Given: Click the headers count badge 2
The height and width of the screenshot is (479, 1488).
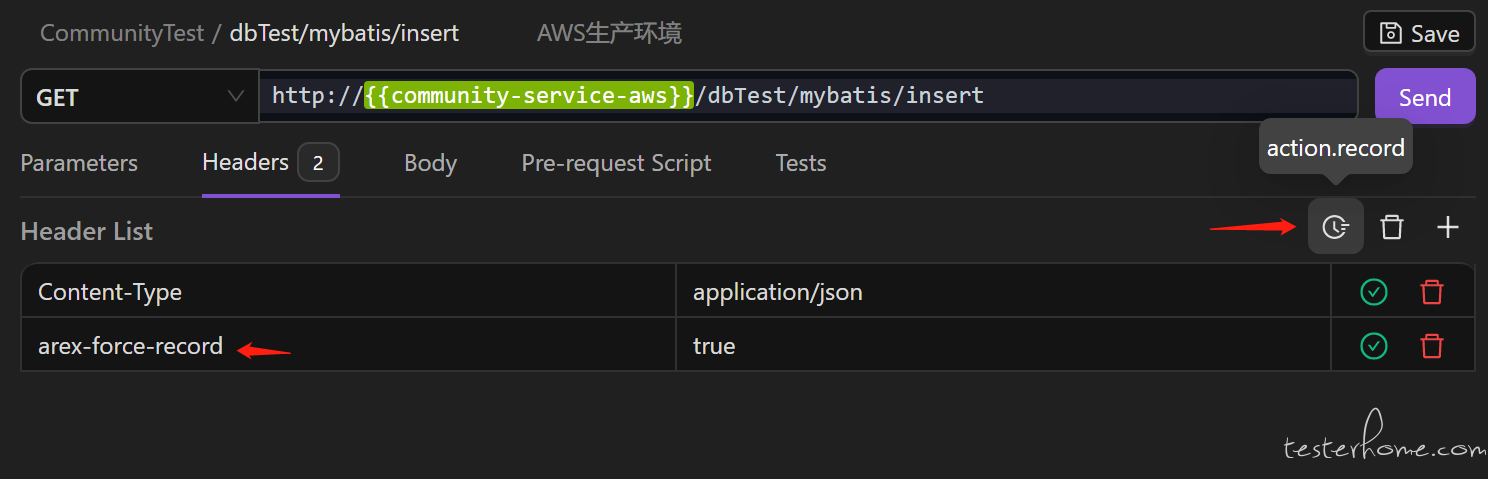Looking at the screenshot, I should tap(318, 162).
